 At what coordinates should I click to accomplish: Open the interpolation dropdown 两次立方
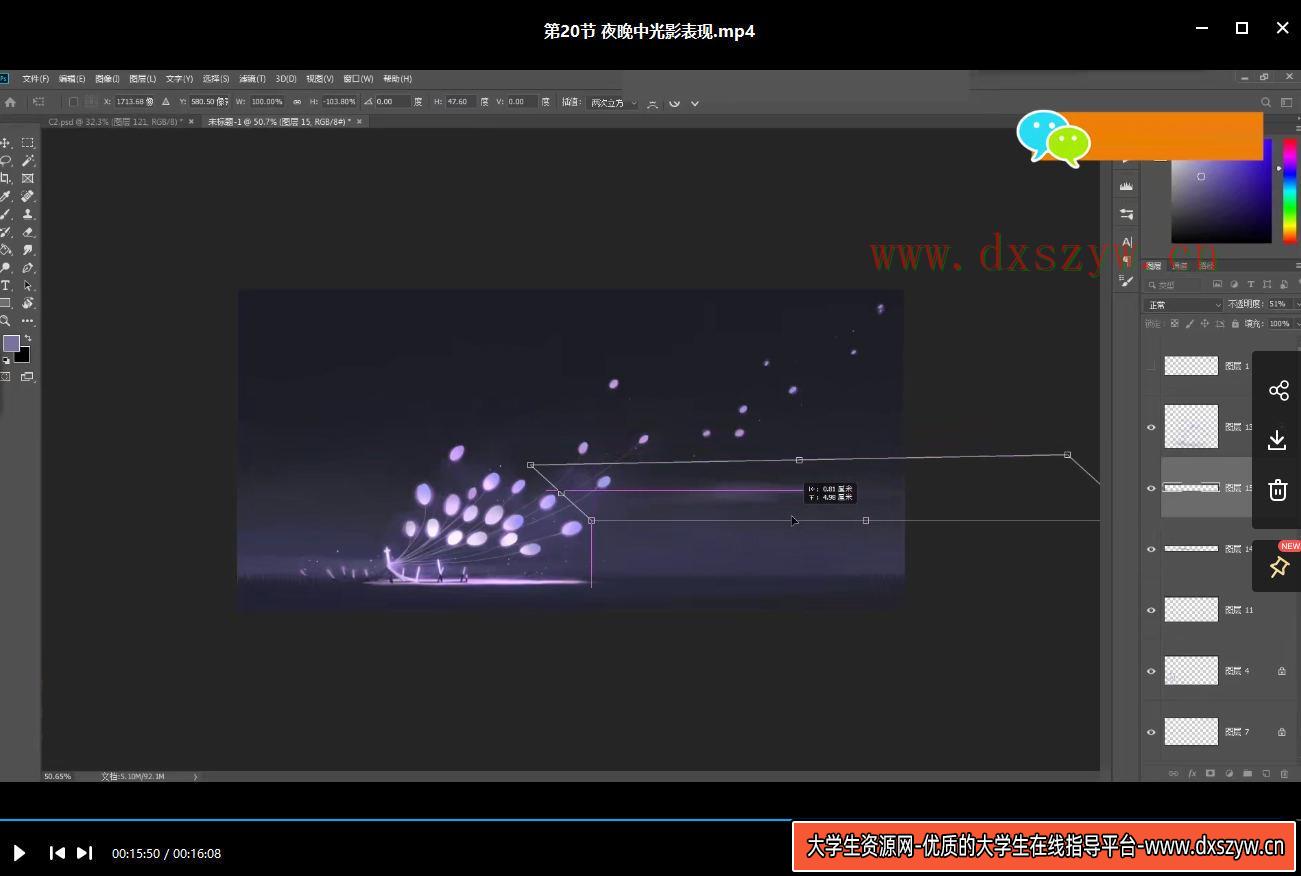pos(614,102)
